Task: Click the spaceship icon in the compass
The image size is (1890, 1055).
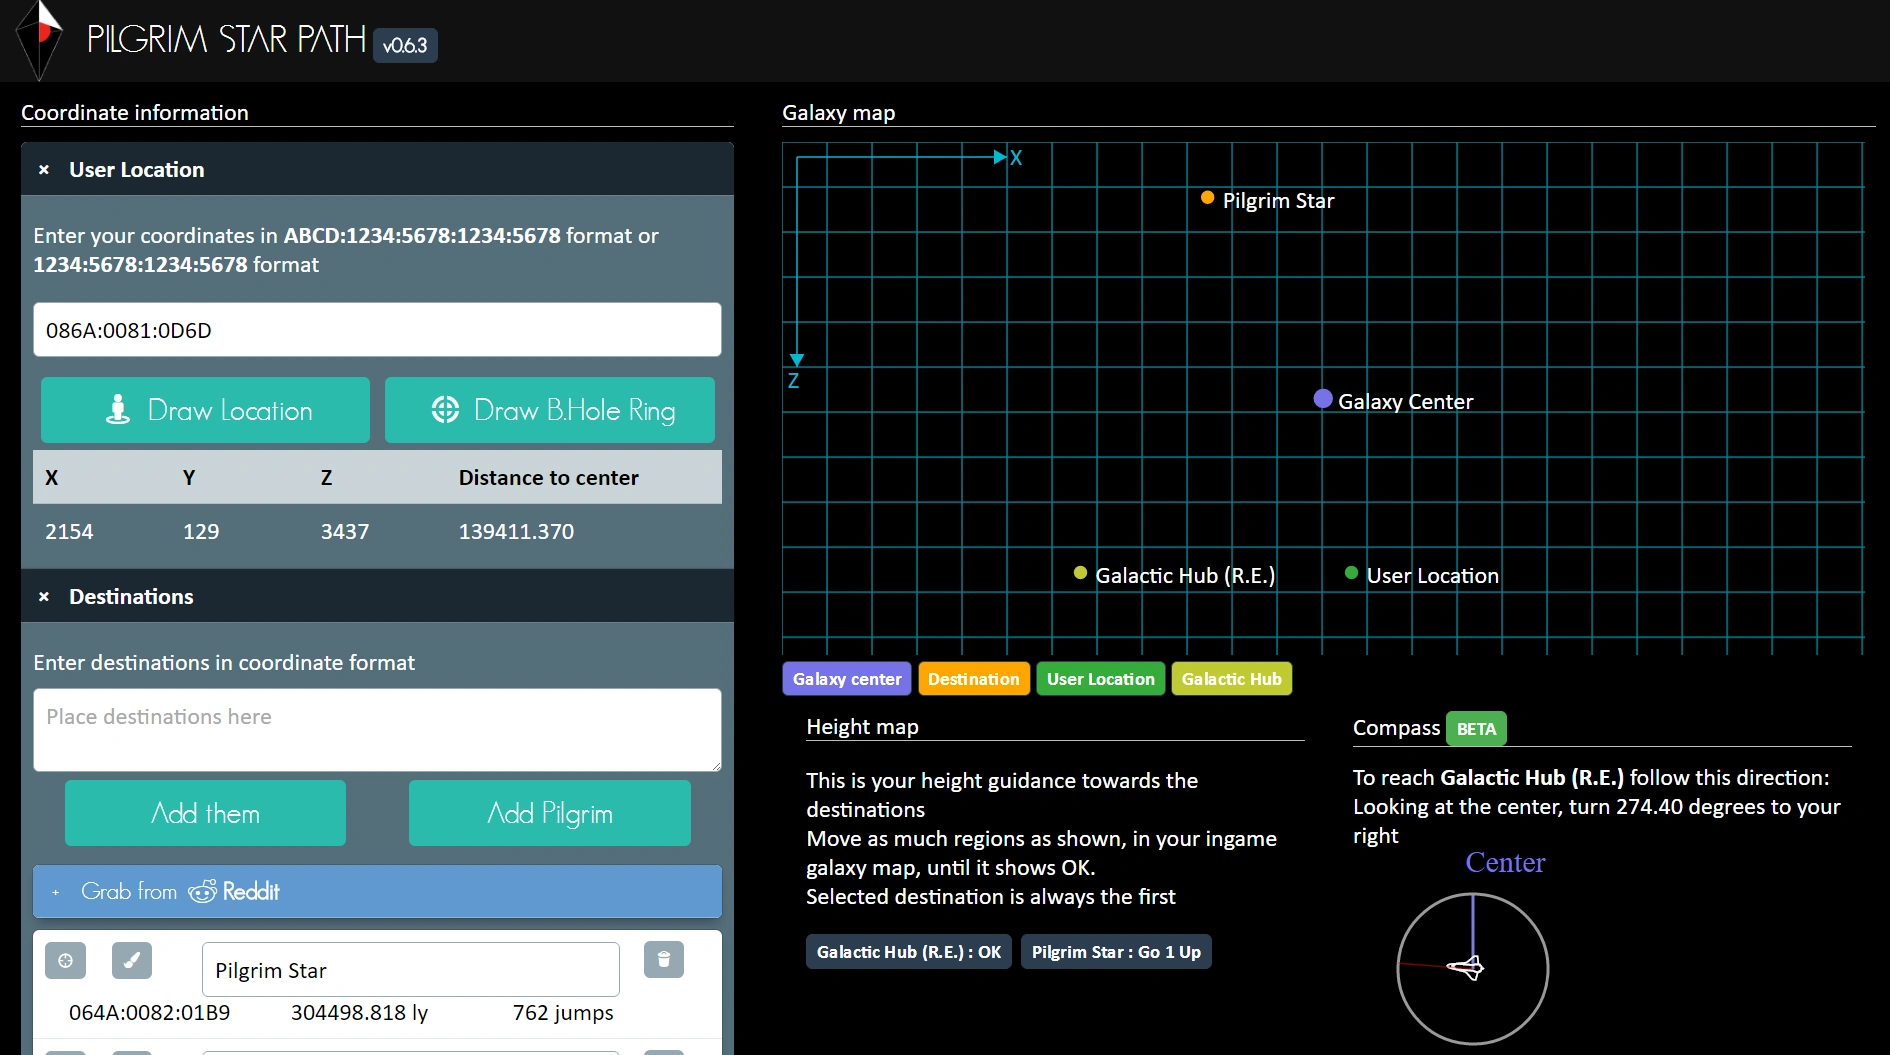Action: [x=1467, y=967]
